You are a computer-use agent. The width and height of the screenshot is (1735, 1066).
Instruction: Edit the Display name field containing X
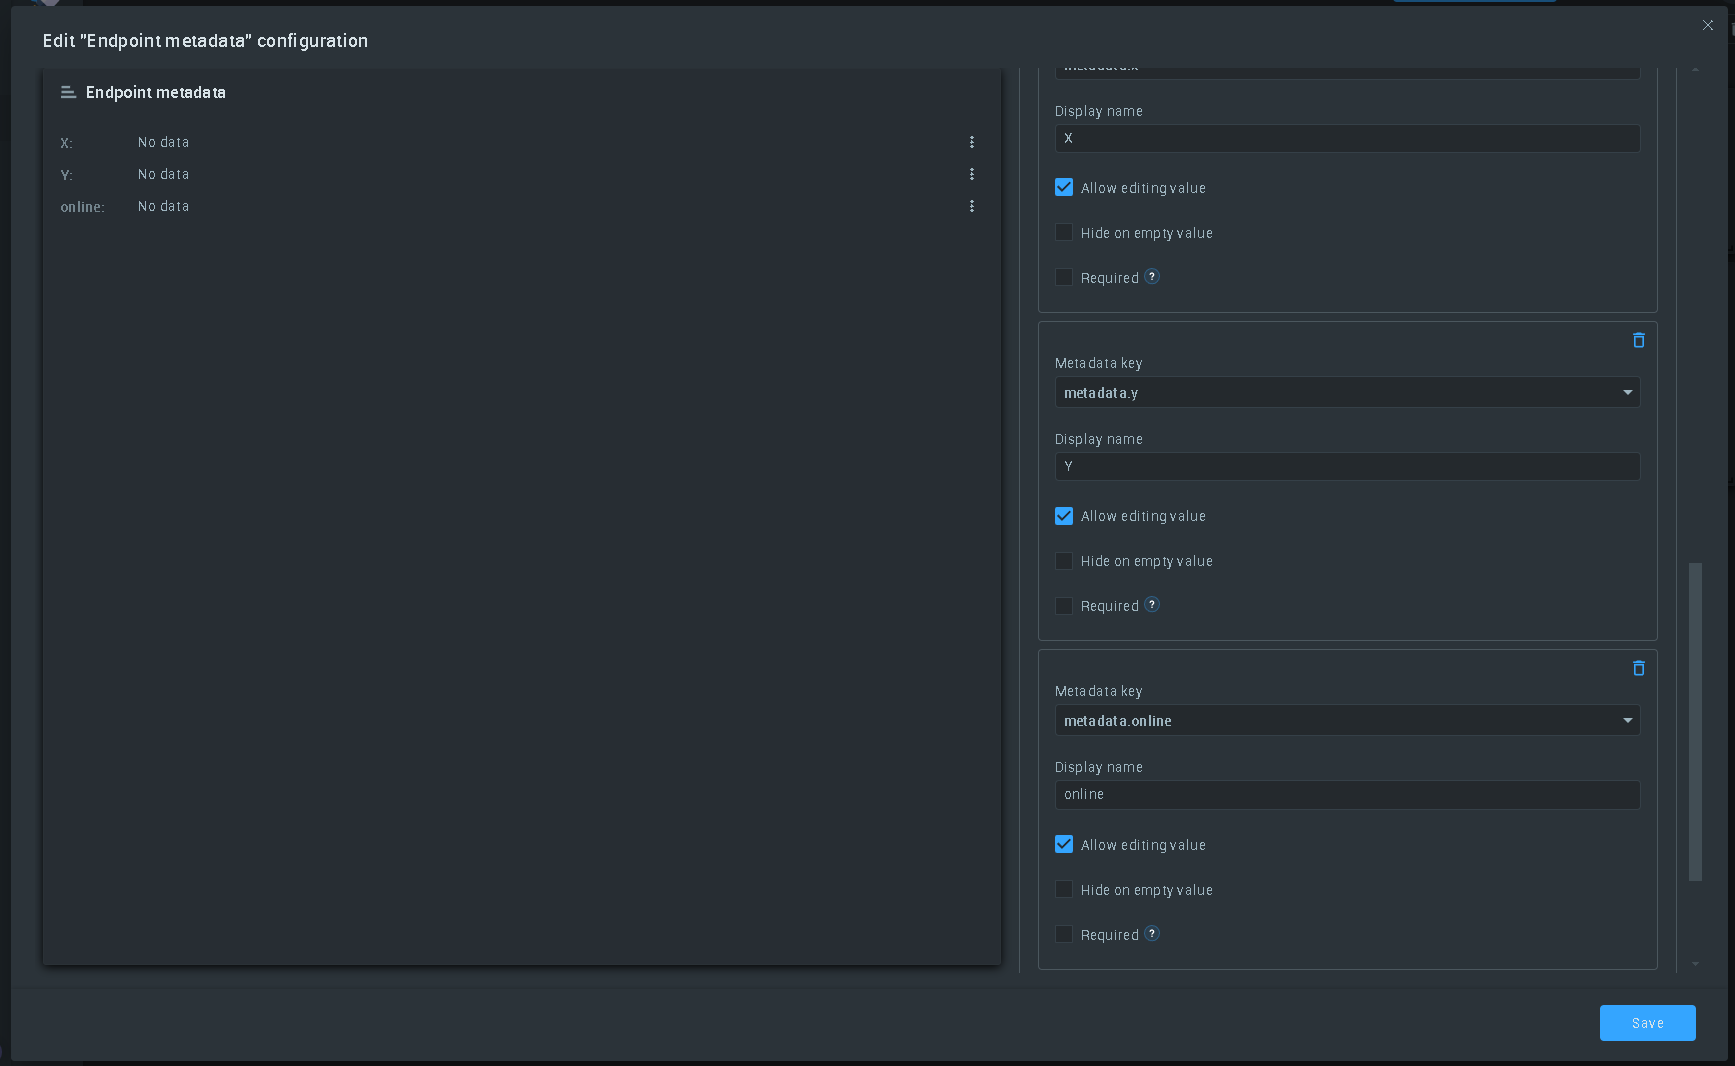(1347, 138)
